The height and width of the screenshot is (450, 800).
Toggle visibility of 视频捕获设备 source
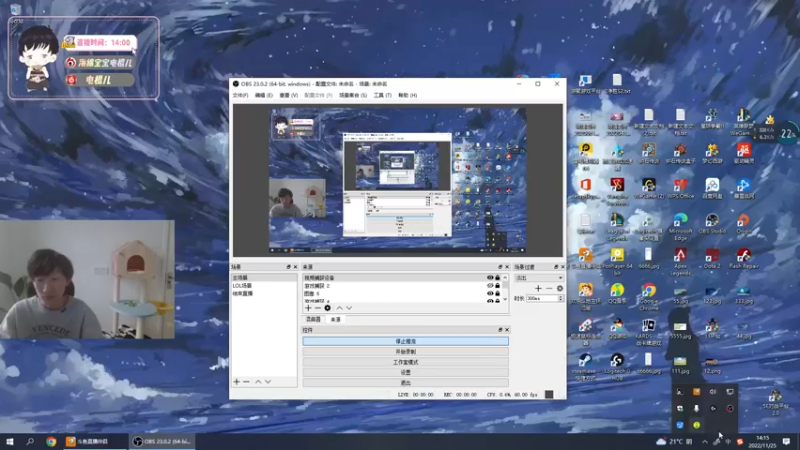[490, 278]
